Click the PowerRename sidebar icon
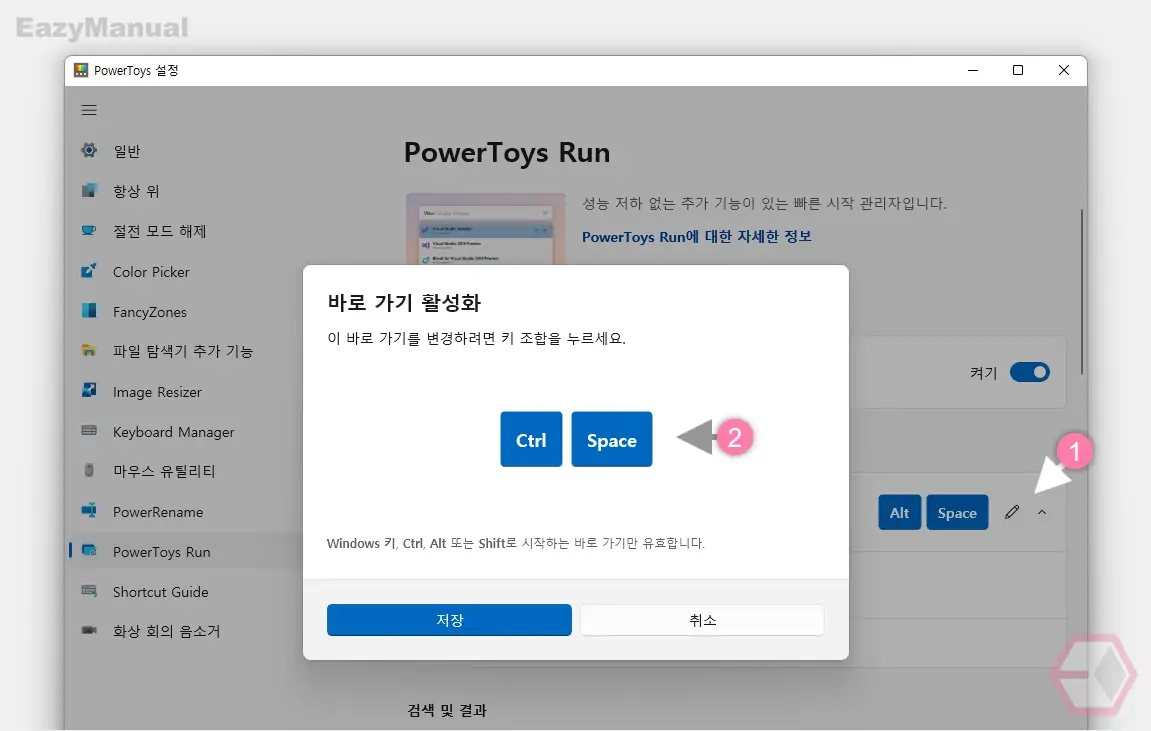This screenshot has width=1151, height=731. click(89, 511)
